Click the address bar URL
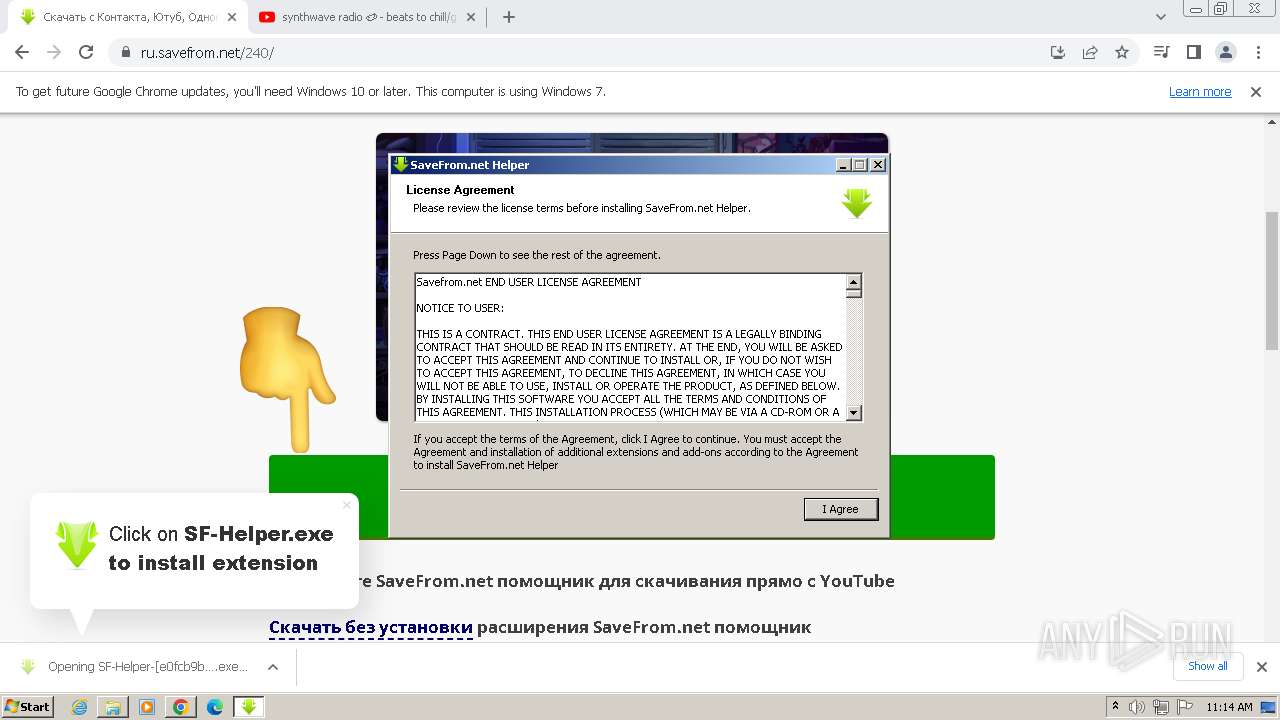Image resolution: width=1280 pixels, height=720 pixels. (x=207, y=53)
